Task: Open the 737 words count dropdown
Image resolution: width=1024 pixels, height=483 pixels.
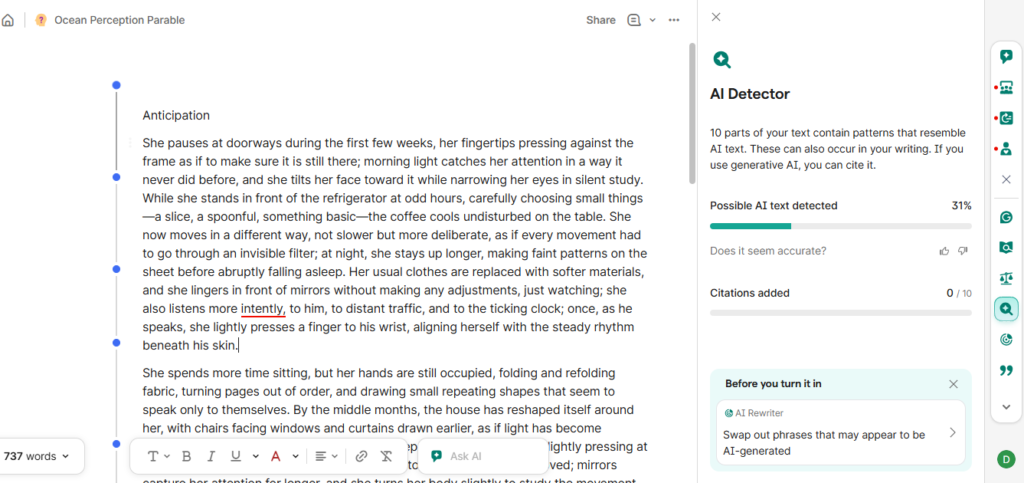Action: pyautogui.click(x=37, y=456)
